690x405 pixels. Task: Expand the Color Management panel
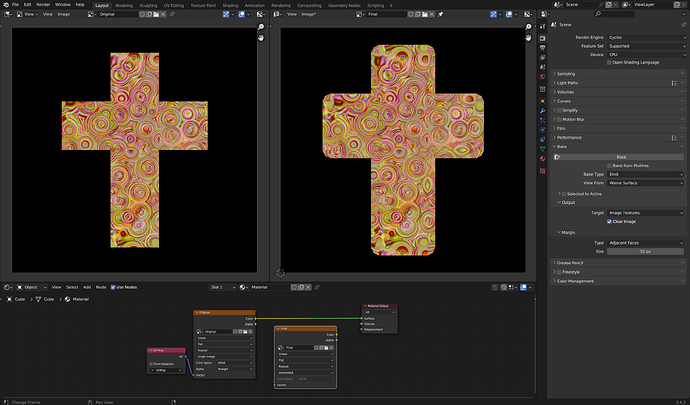coord(618,281)
